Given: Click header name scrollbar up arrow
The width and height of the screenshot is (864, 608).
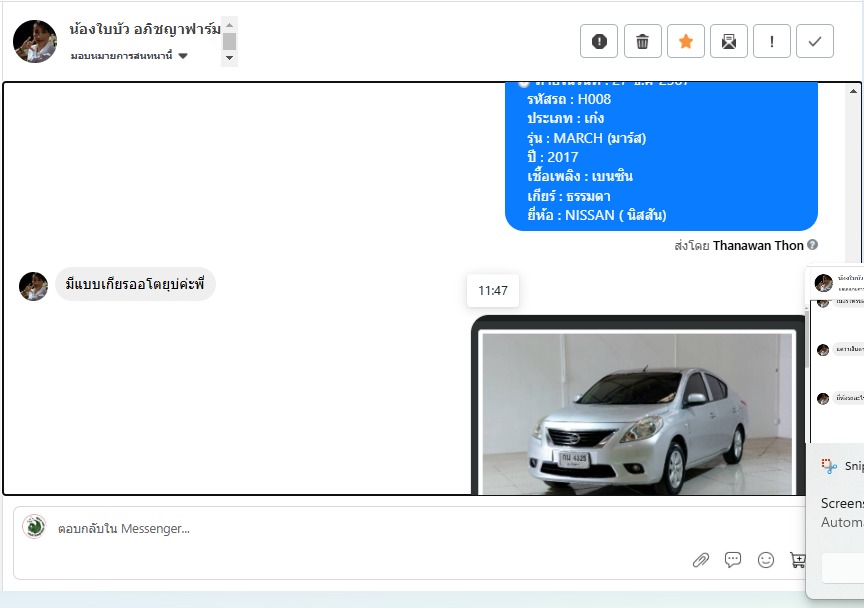Looking at the screenshot, I should [230, 25].
